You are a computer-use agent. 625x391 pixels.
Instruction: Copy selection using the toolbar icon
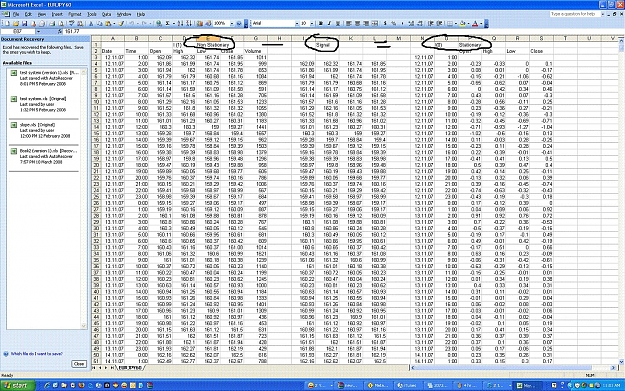(100, 24)
